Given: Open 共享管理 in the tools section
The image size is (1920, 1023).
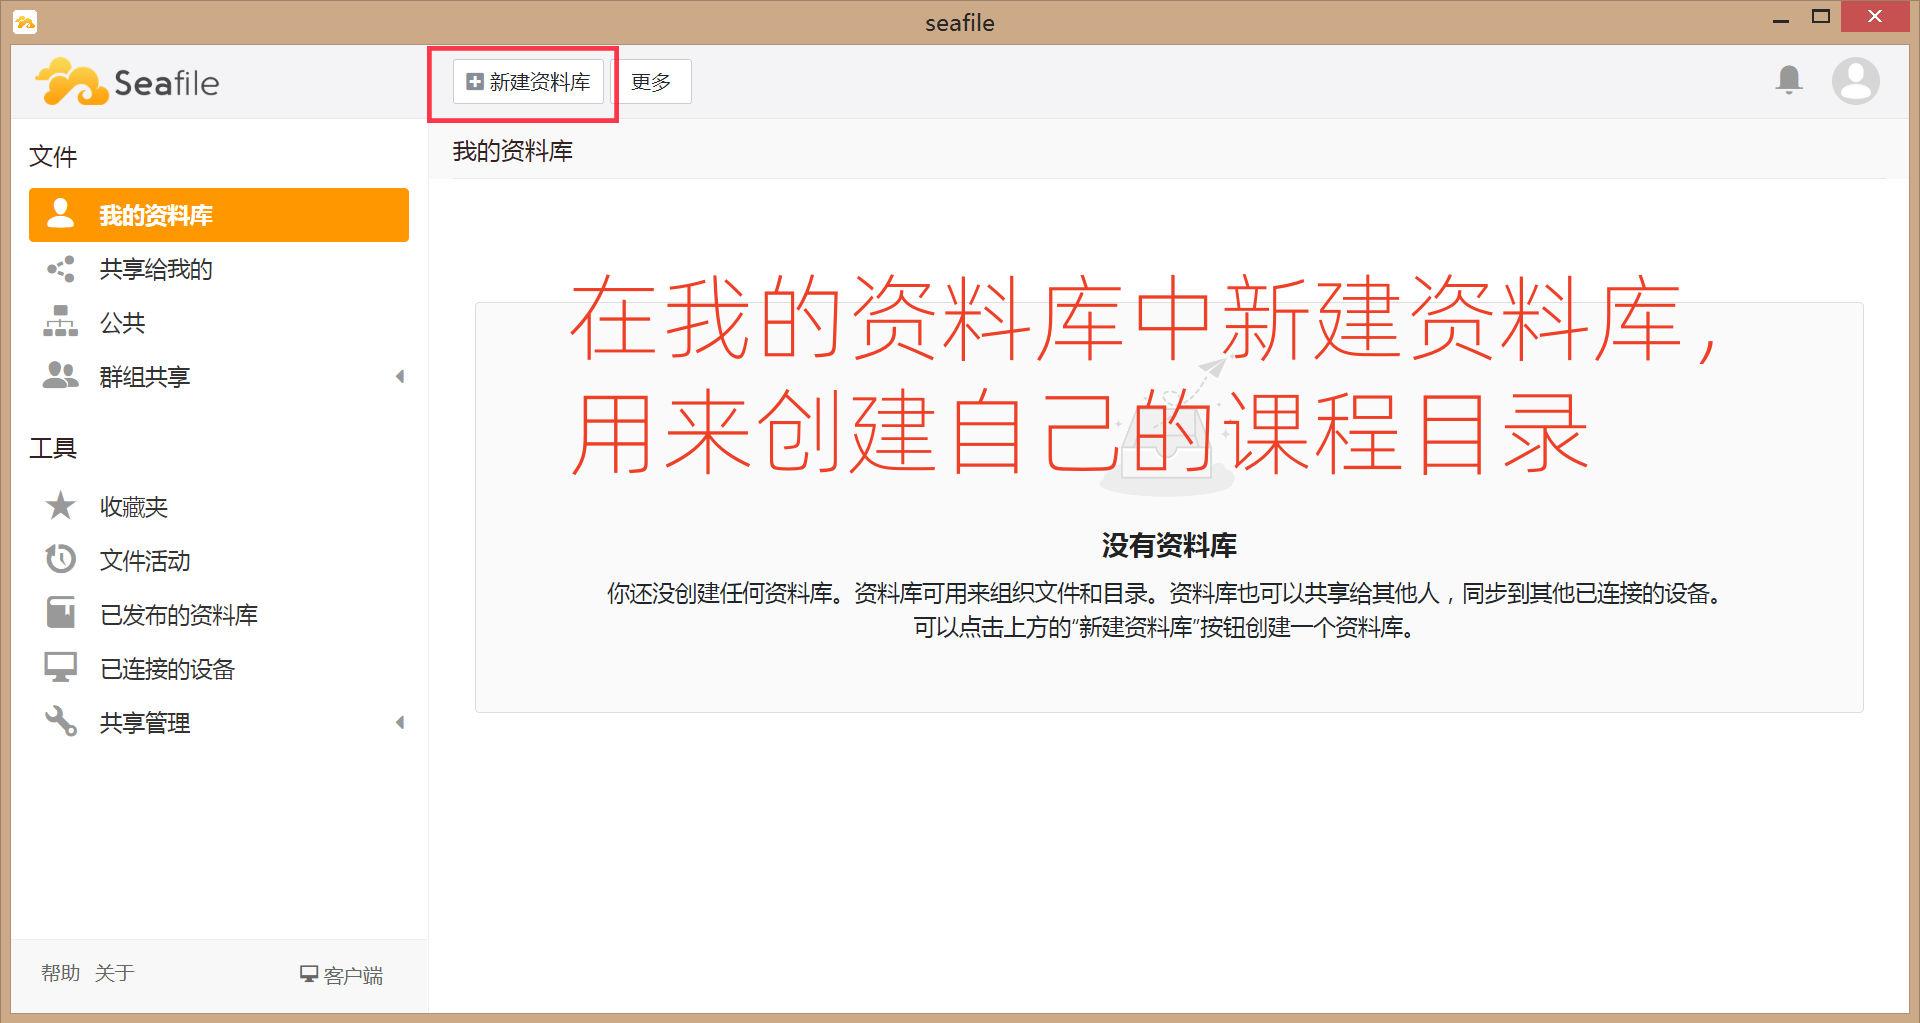Looking at the screenshot, I should point(145,722).
